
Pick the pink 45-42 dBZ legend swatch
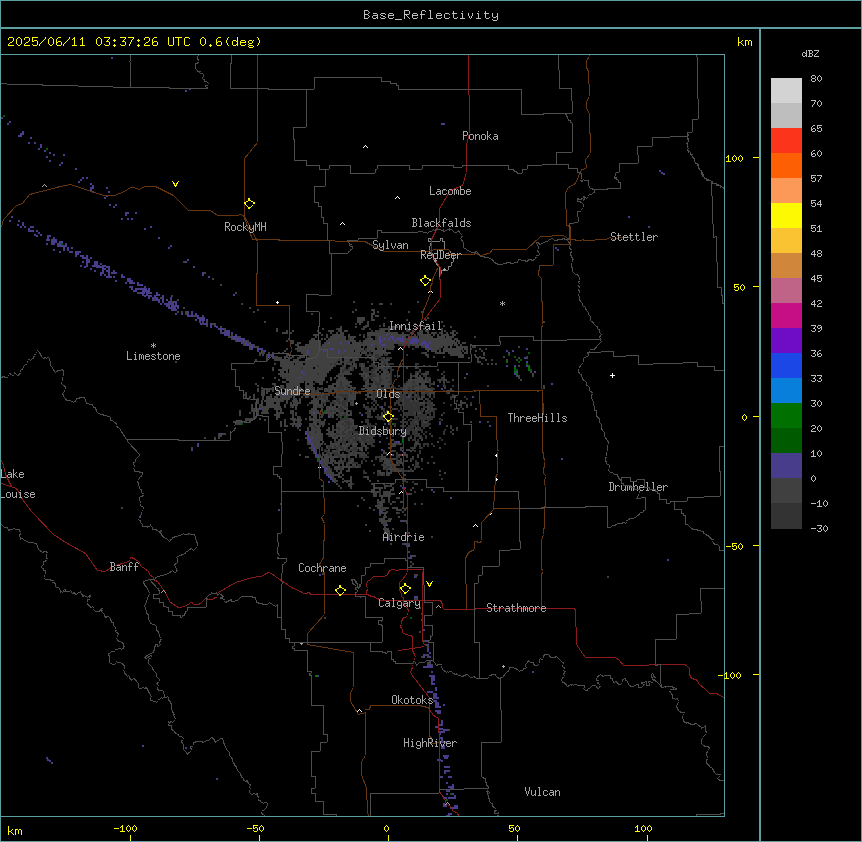click(x=786, y=291)
